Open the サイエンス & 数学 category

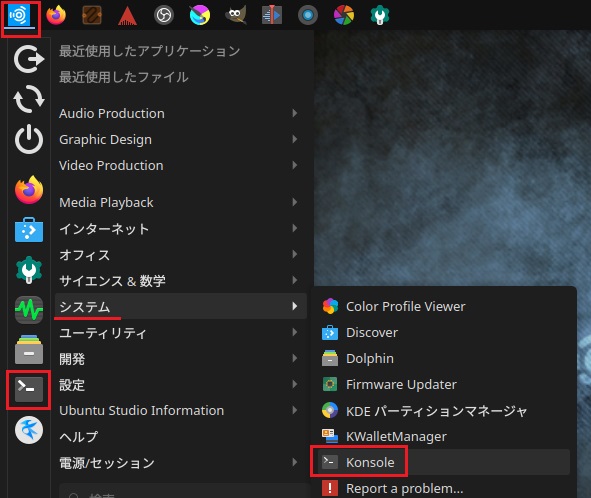(x=181, y=280)
